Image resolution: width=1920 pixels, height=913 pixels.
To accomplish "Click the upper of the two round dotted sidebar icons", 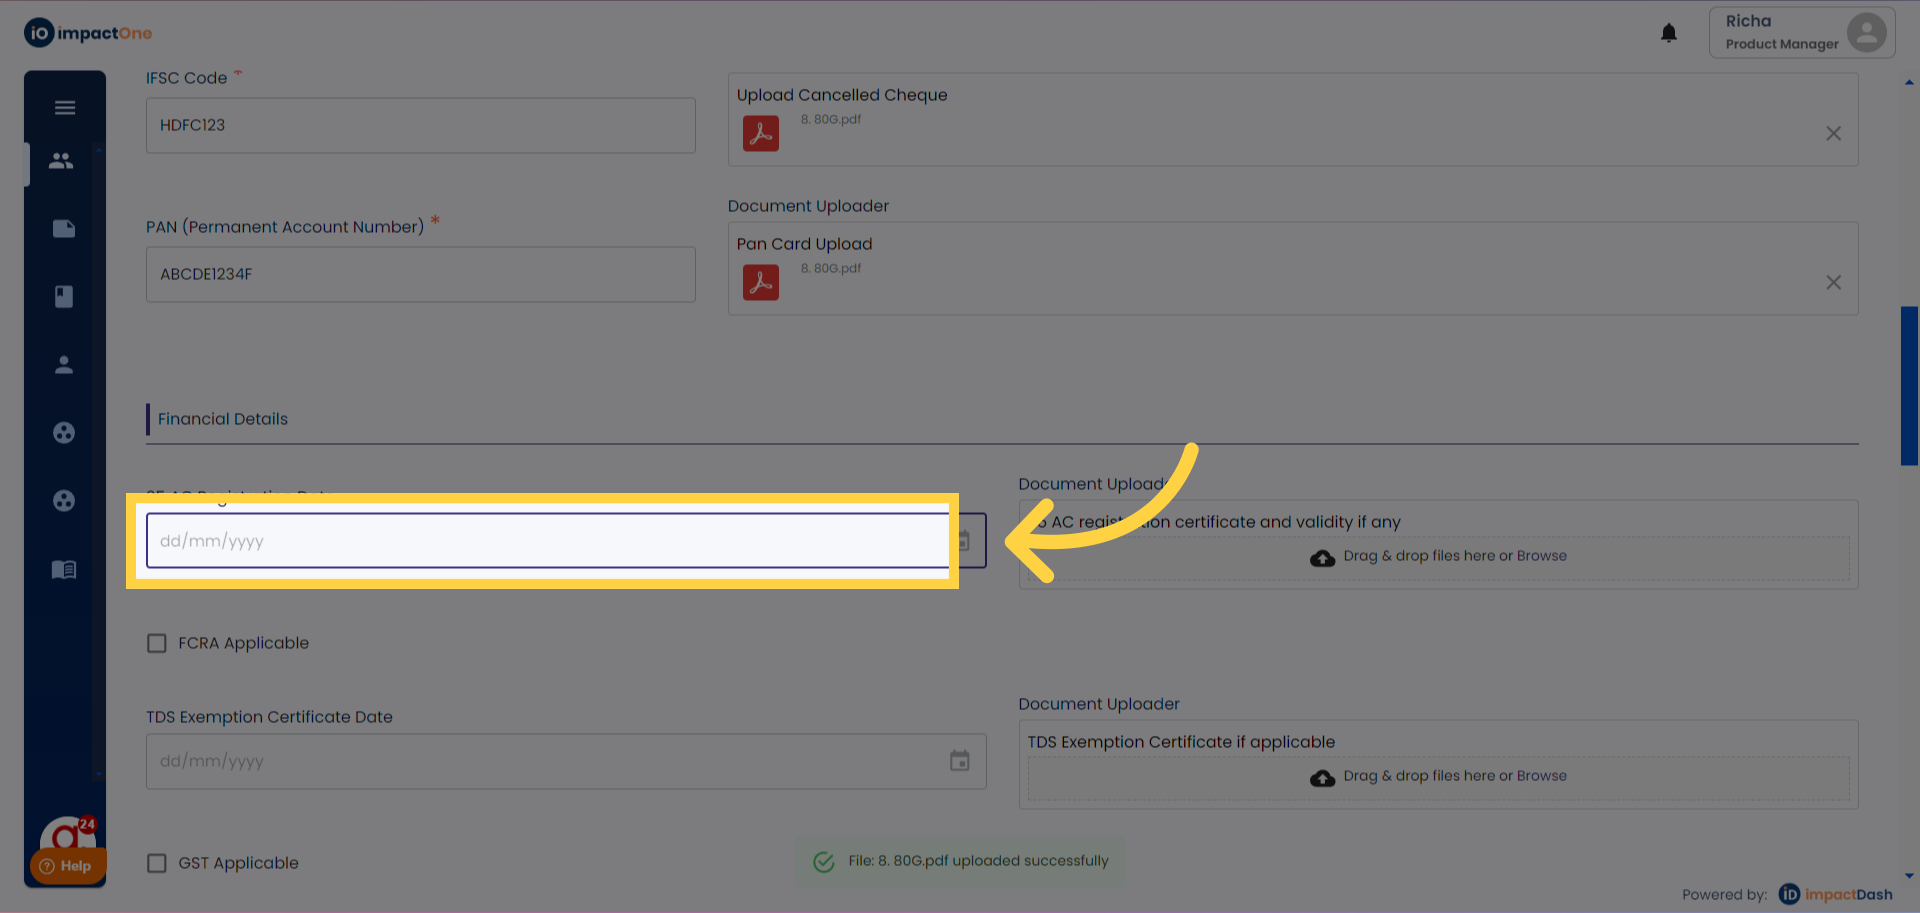I will (64, 433).
